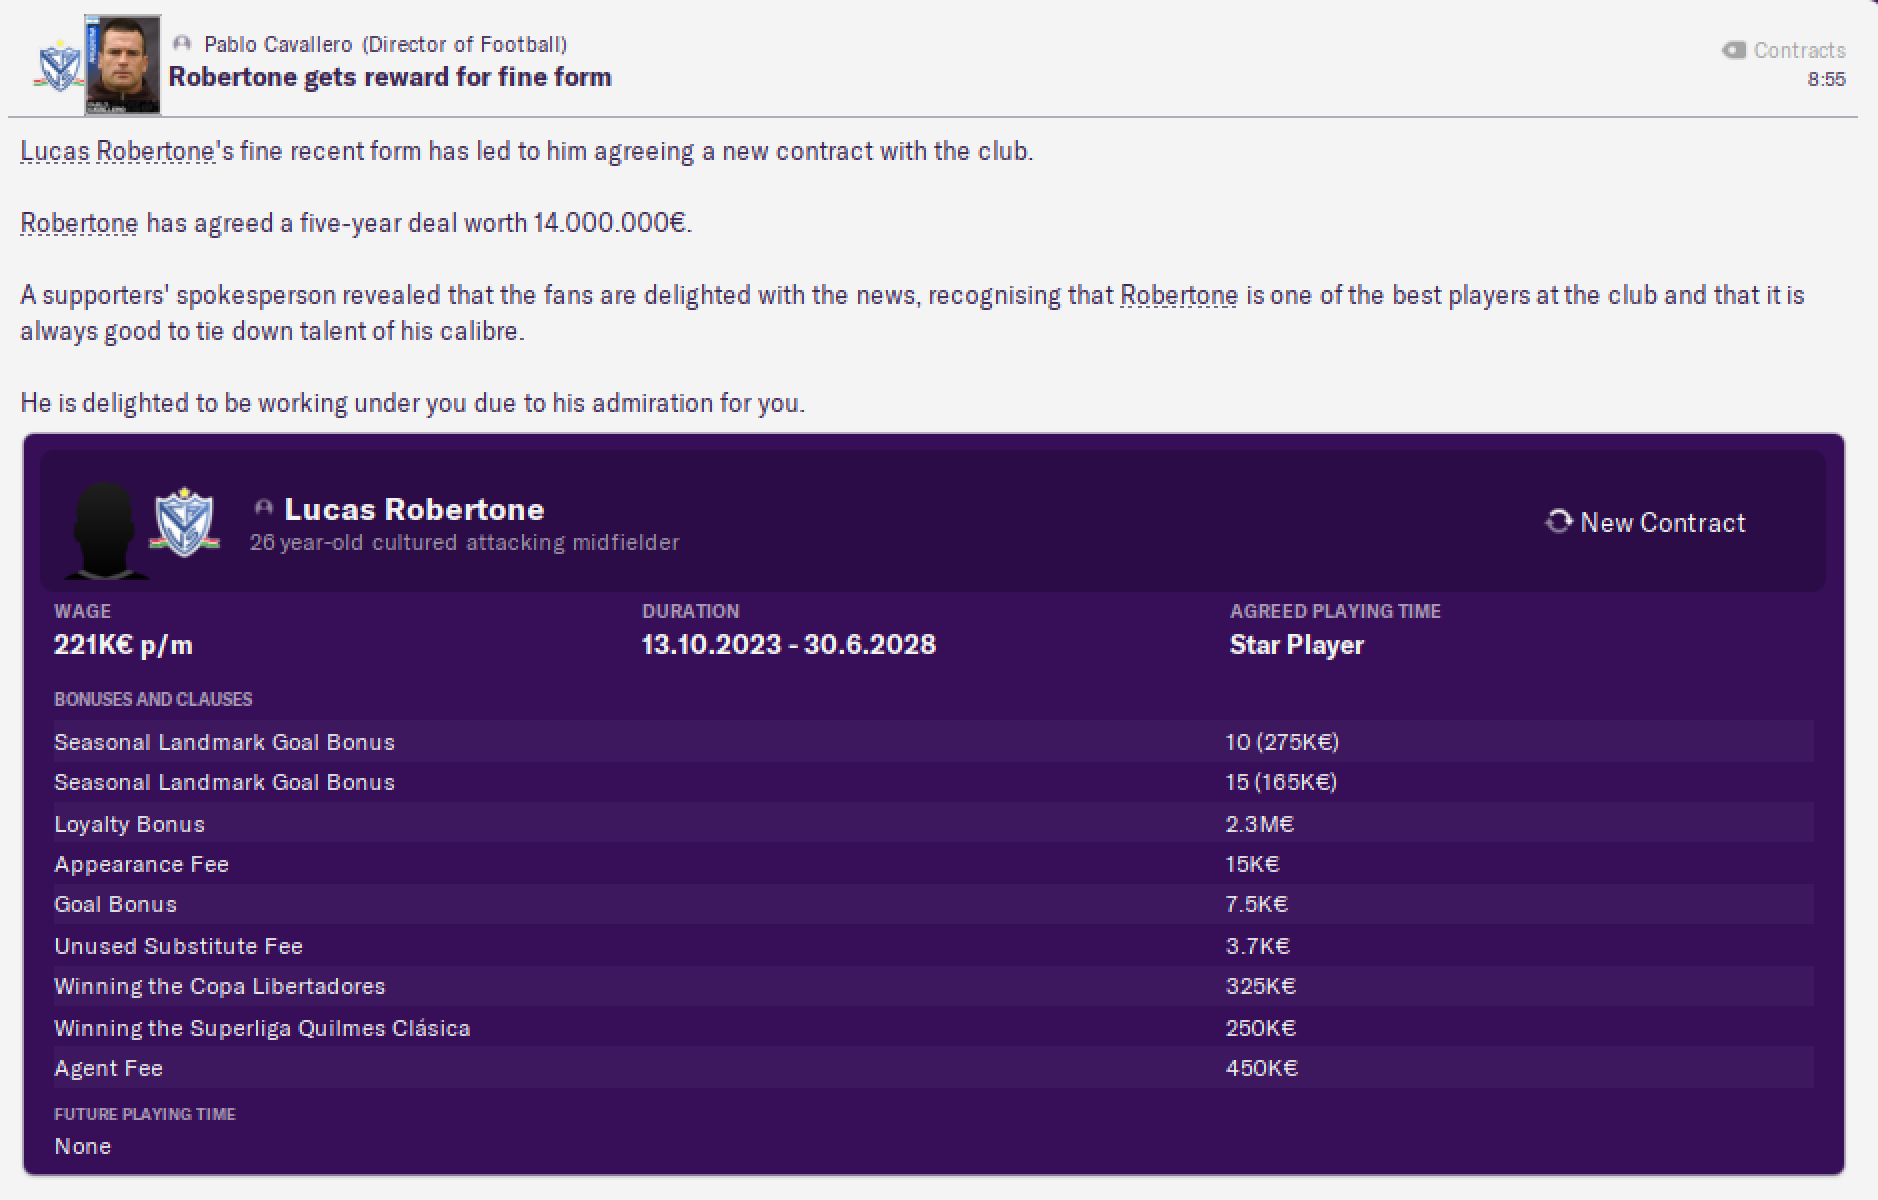The width and height of the screenshot is (1878, 1200).
Task: Click Lucas Robertone's silhouette avatar
Action: tap(103, 530)
